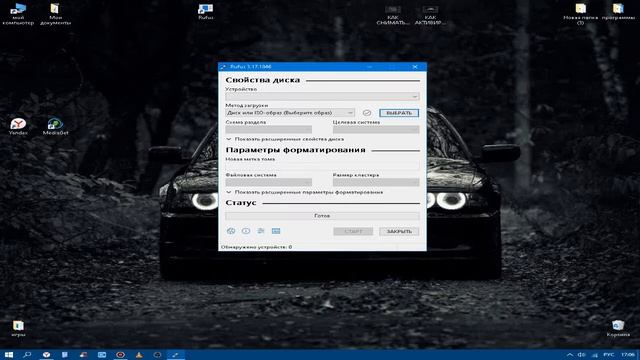Select the MediaGet desktop icon
The image size is (640, 360).
[55, 127]
